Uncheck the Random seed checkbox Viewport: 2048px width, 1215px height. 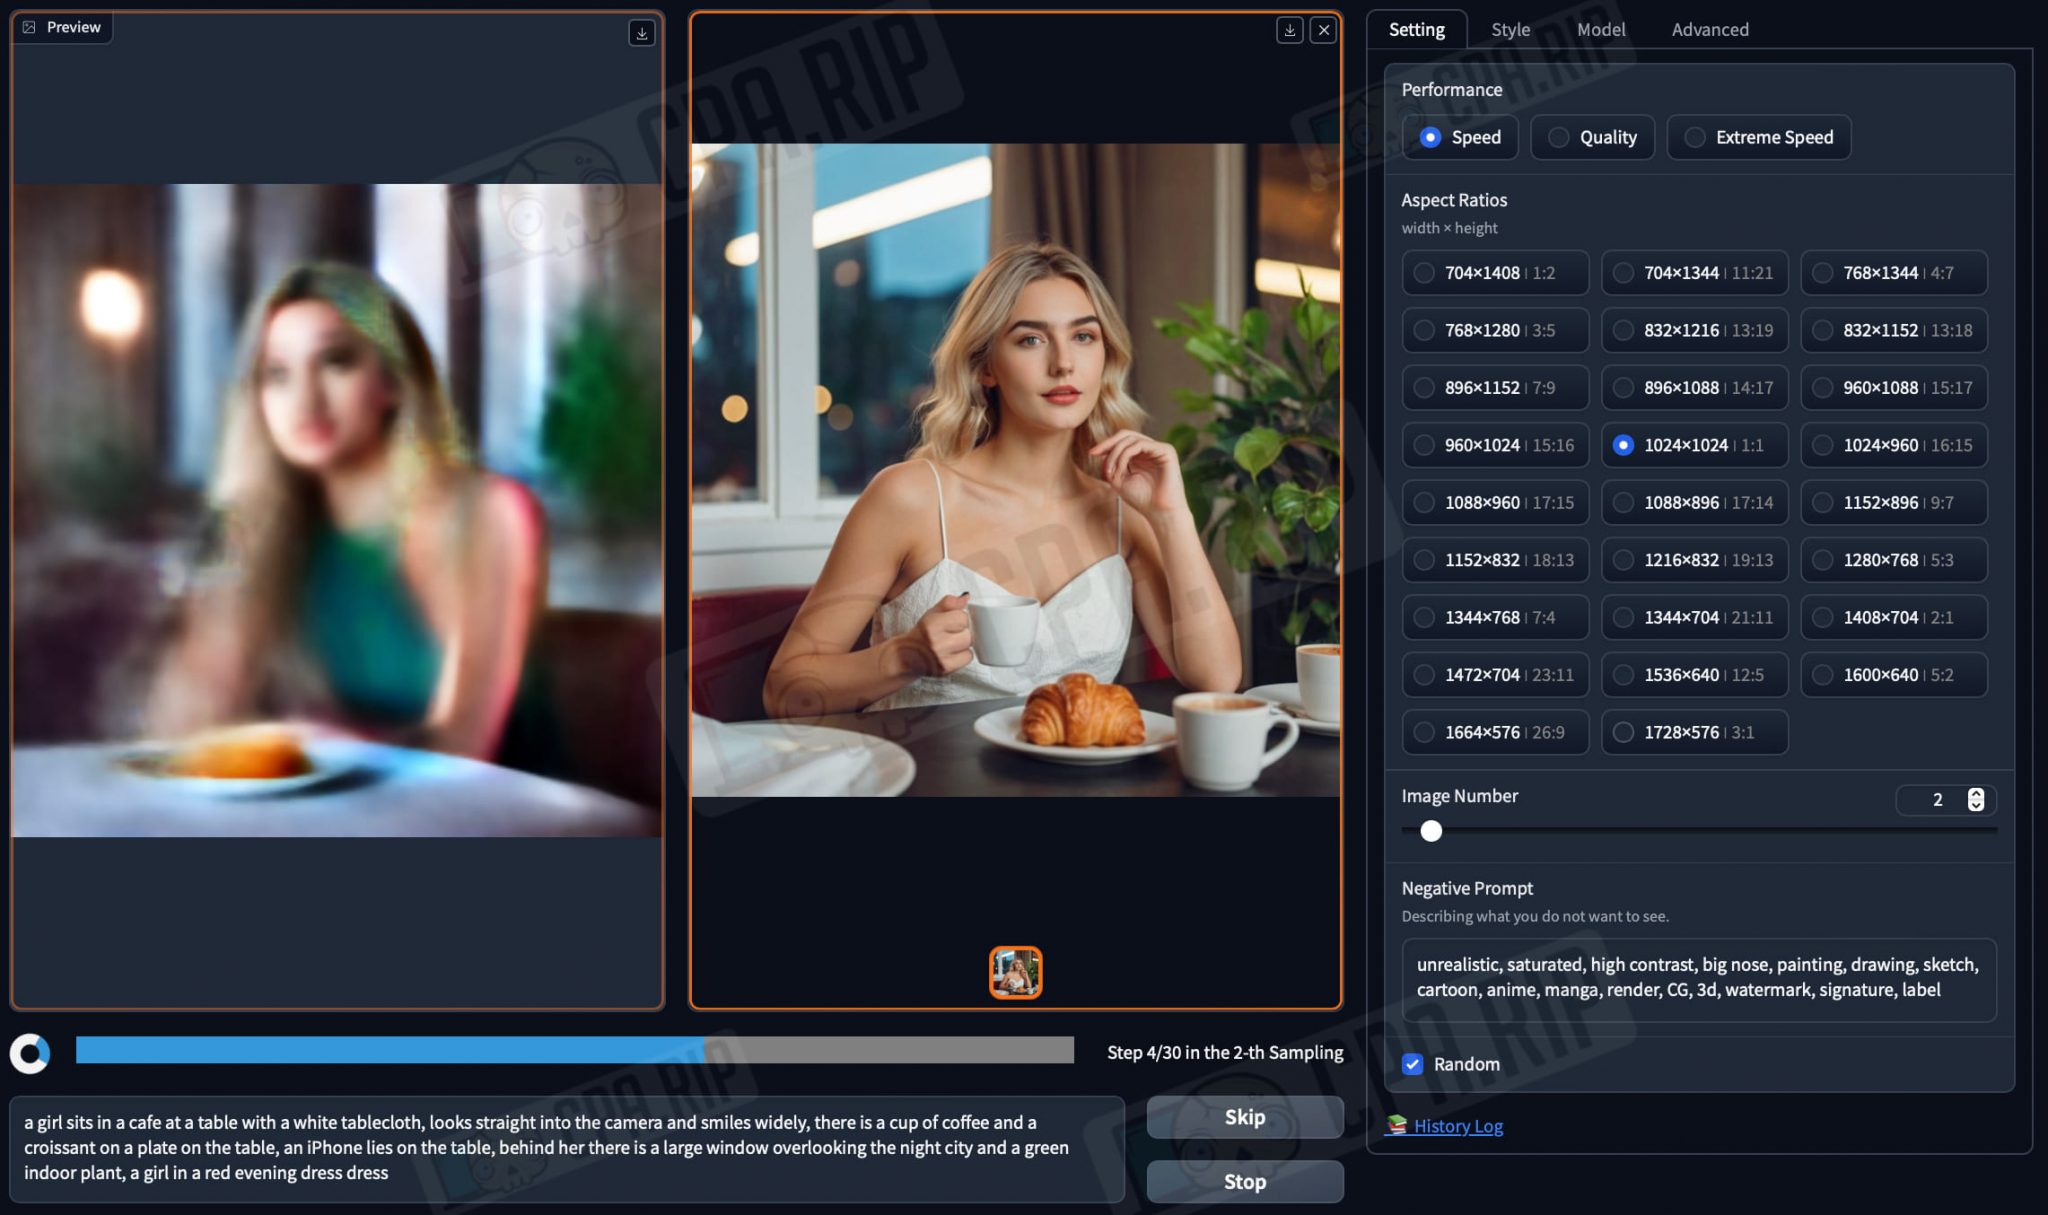(x=1412, y=1064)
